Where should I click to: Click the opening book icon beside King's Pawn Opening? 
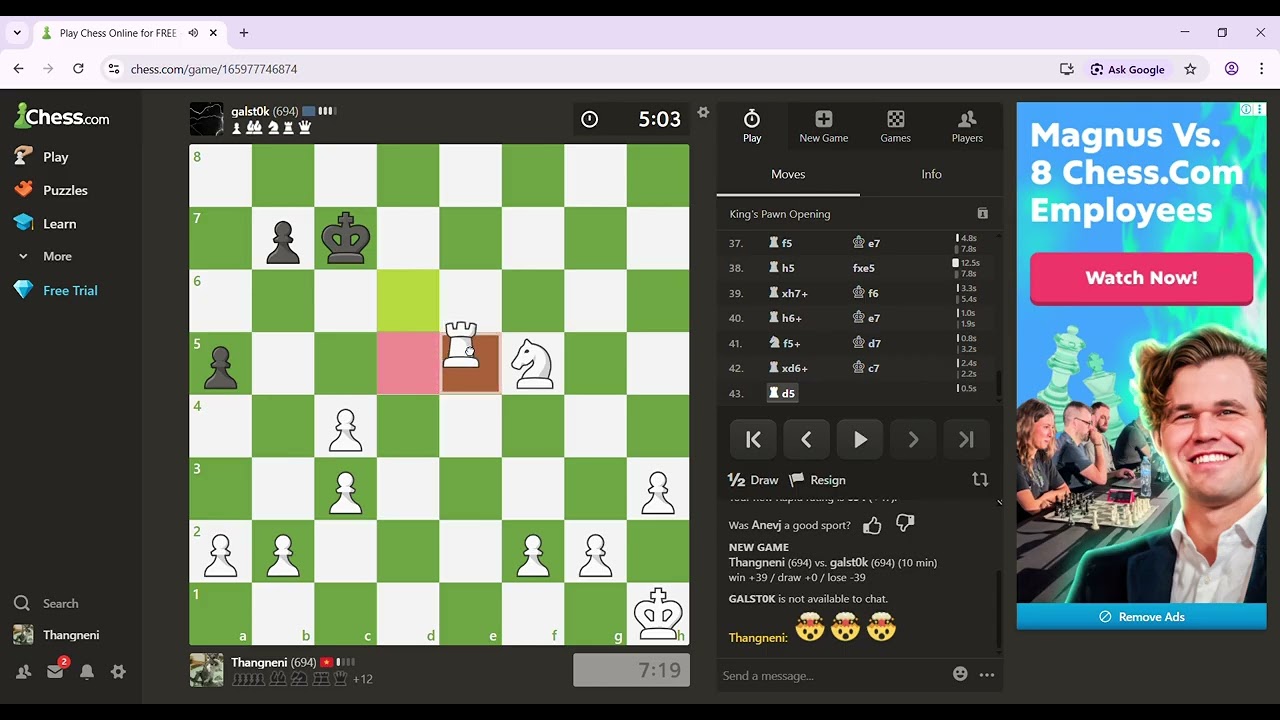tap(982, 214)
